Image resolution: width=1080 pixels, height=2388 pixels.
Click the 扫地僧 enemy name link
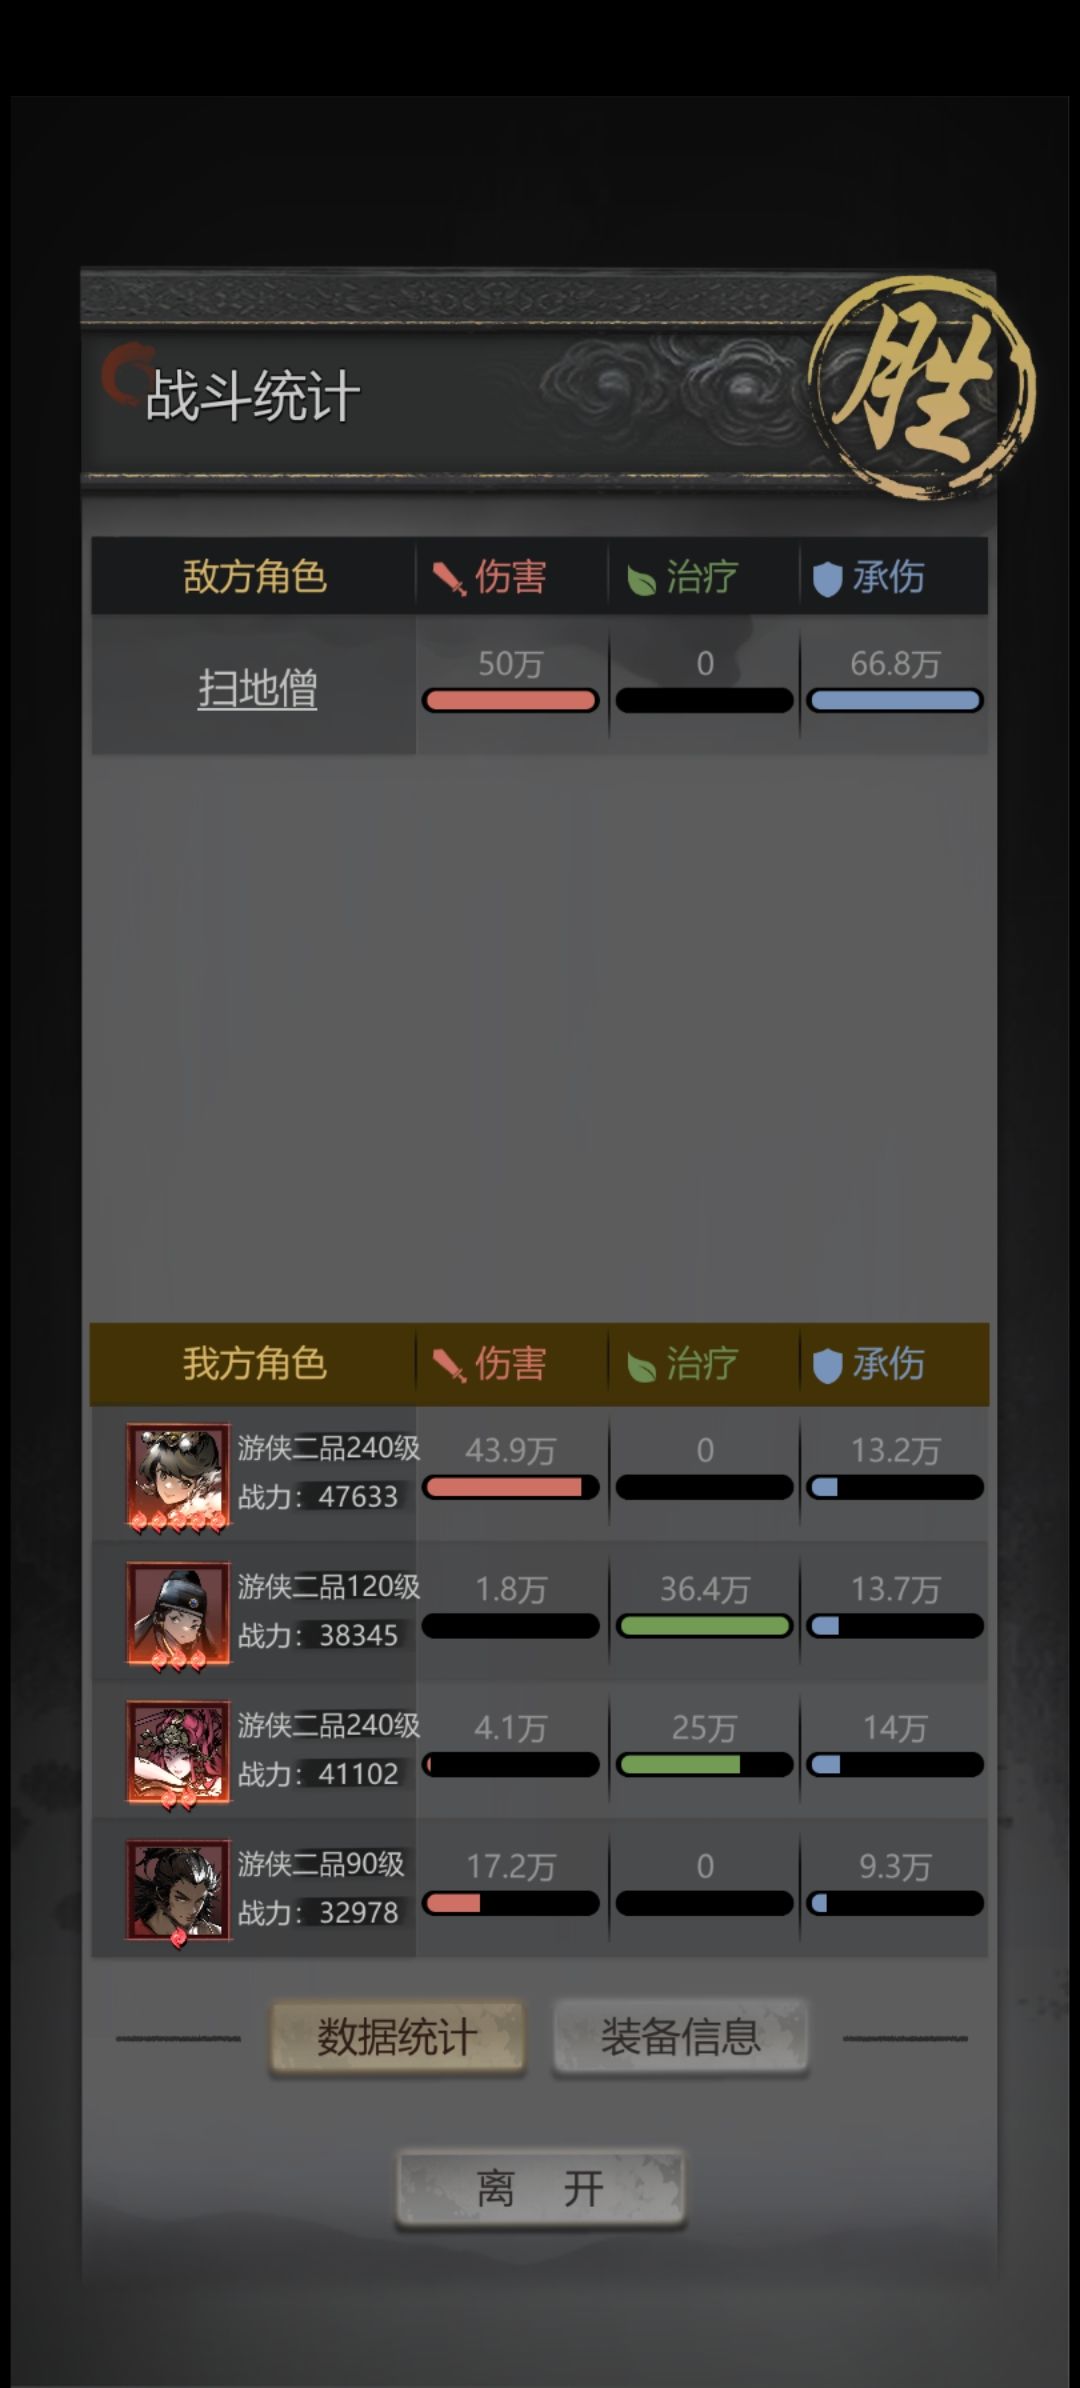(x=257, y=688)
